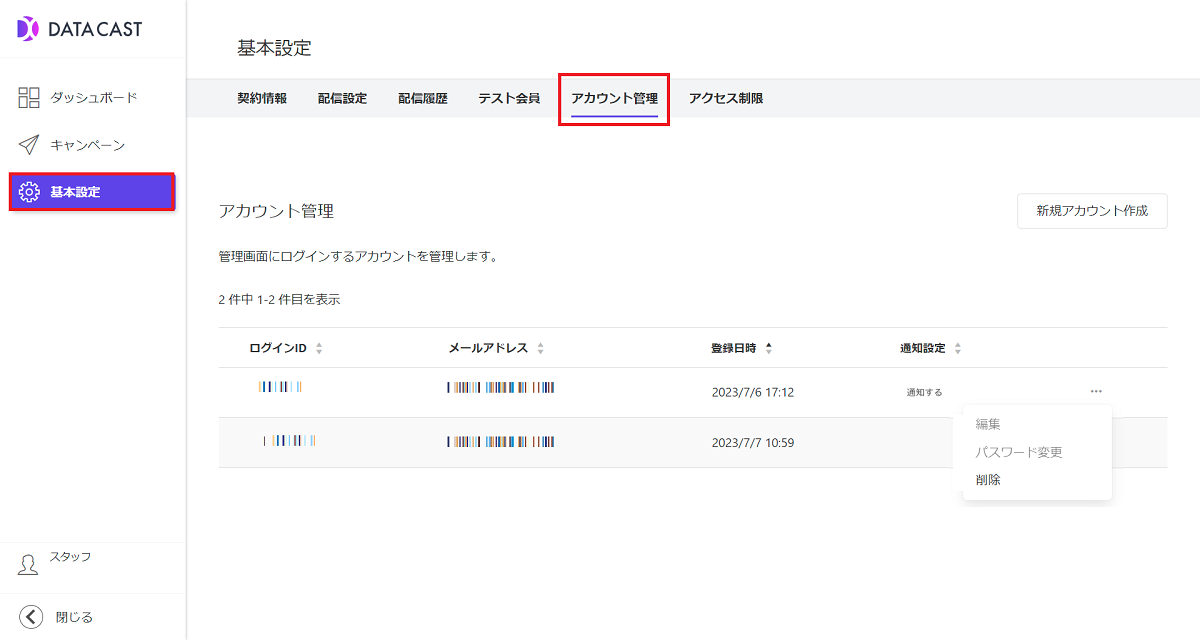
Task: Click the スタッフ user avatar icon
Action: click(x=28, y=565)
